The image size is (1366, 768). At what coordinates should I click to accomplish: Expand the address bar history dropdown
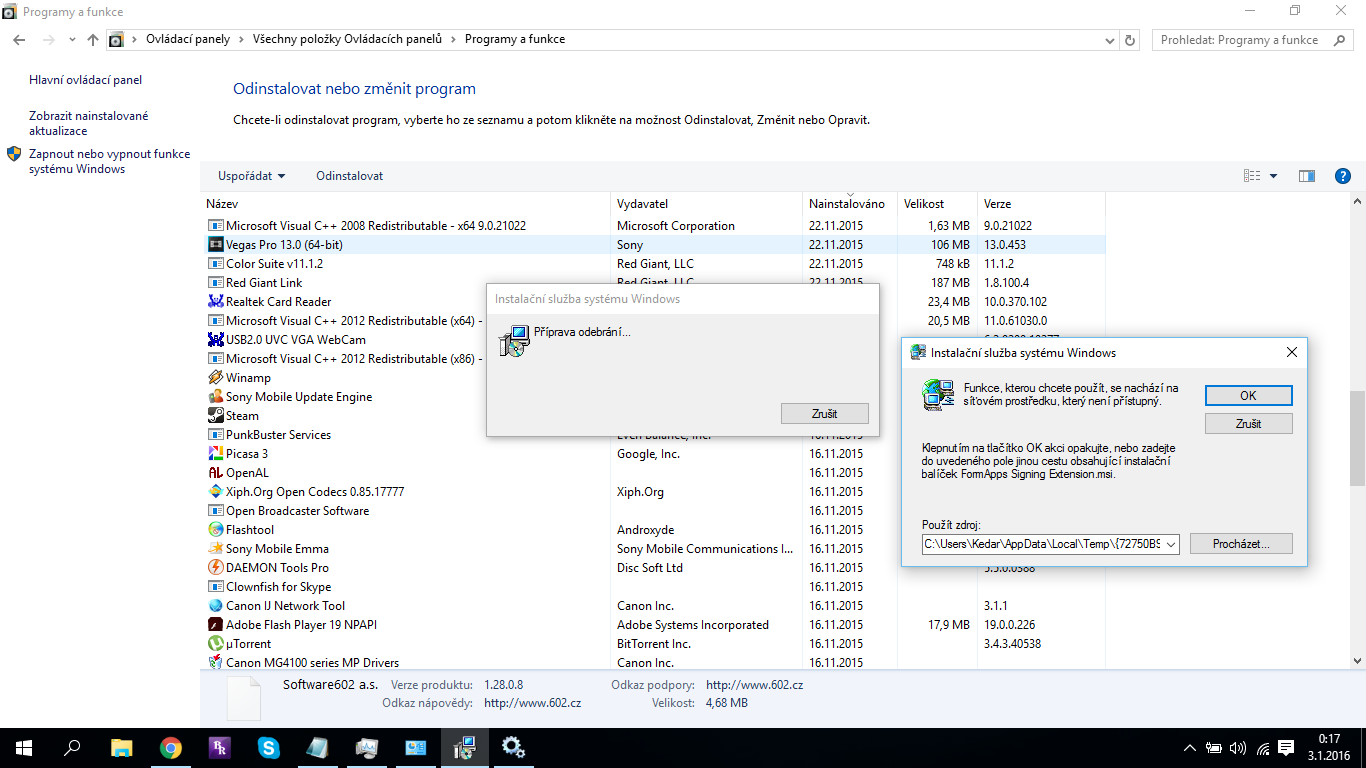(x=1110, y=40)
